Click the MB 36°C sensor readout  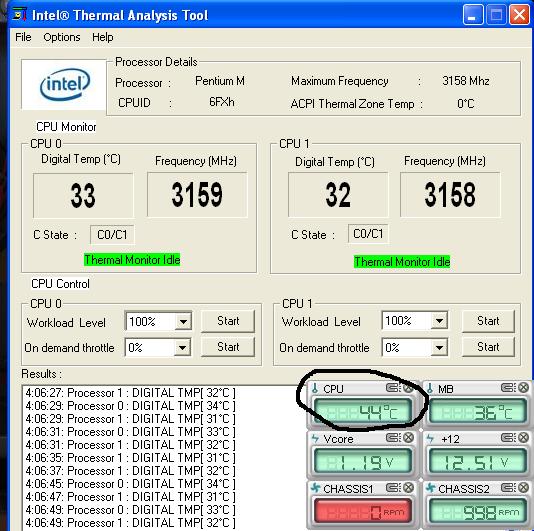[478, 412]
